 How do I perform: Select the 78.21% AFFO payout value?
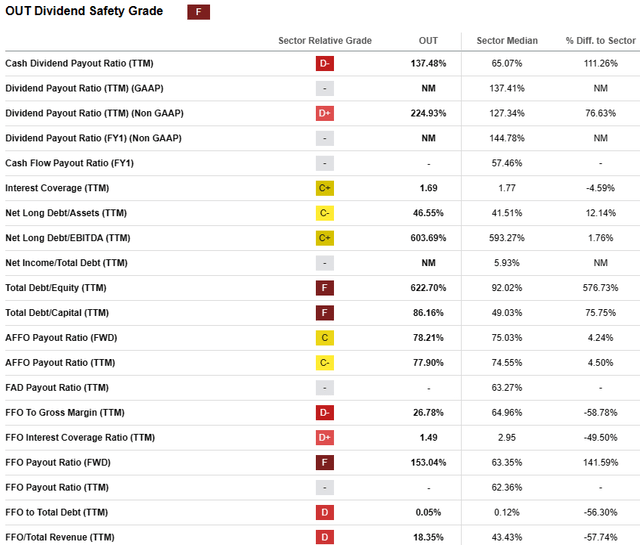(x=428, y=338)
